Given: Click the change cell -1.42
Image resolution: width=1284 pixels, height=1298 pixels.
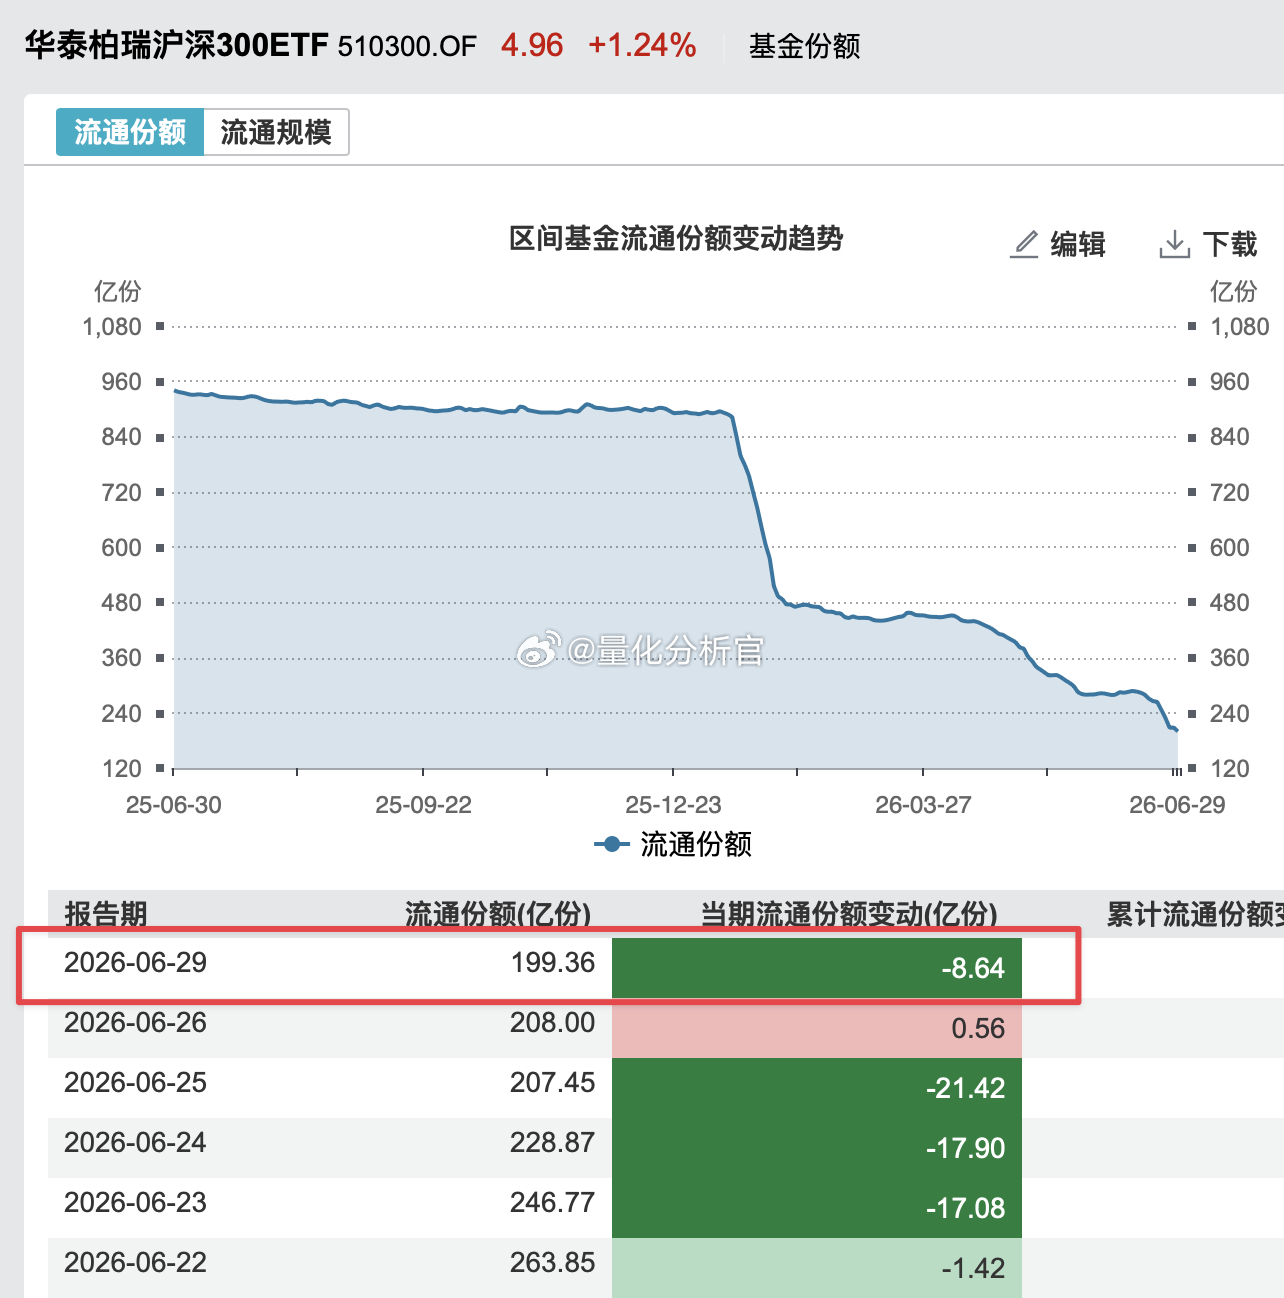Looking at the screenshot, I should pyautogui.click(x=817, y=1268).
